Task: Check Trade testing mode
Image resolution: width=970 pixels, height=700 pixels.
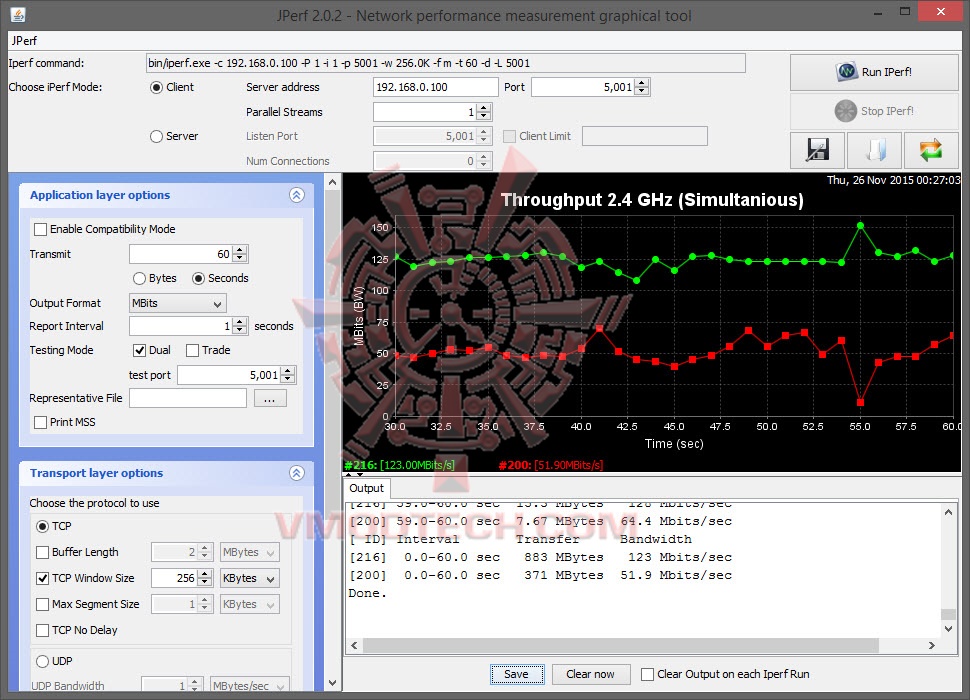Action: (192, 351)
